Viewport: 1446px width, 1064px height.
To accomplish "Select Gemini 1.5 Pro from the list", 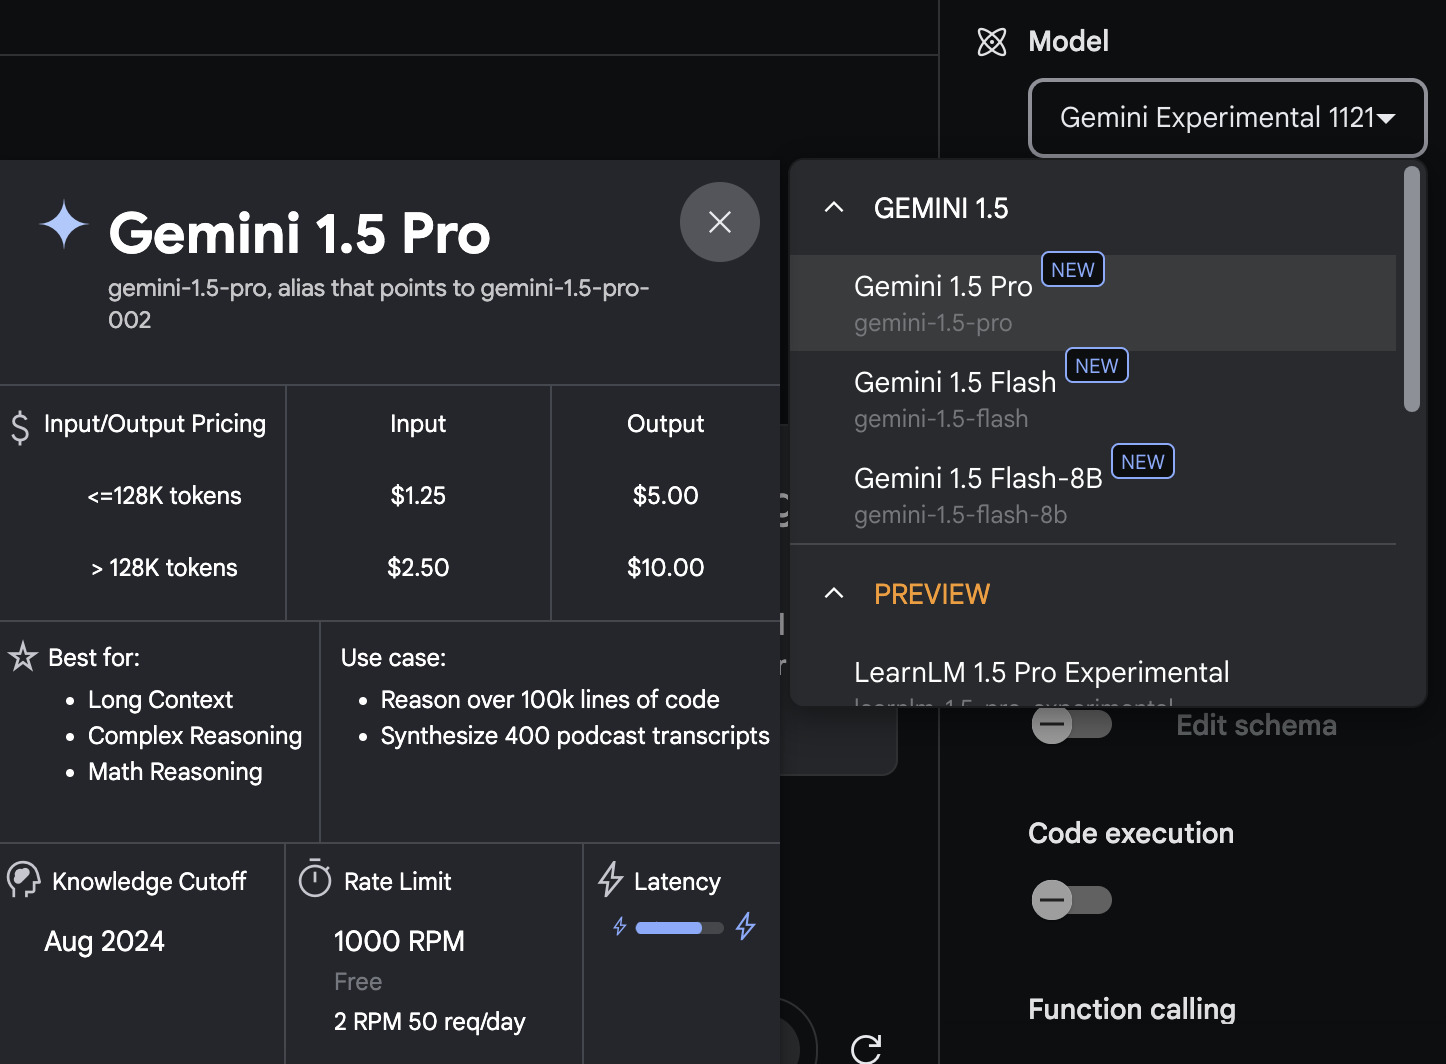I will point(1093,303).
